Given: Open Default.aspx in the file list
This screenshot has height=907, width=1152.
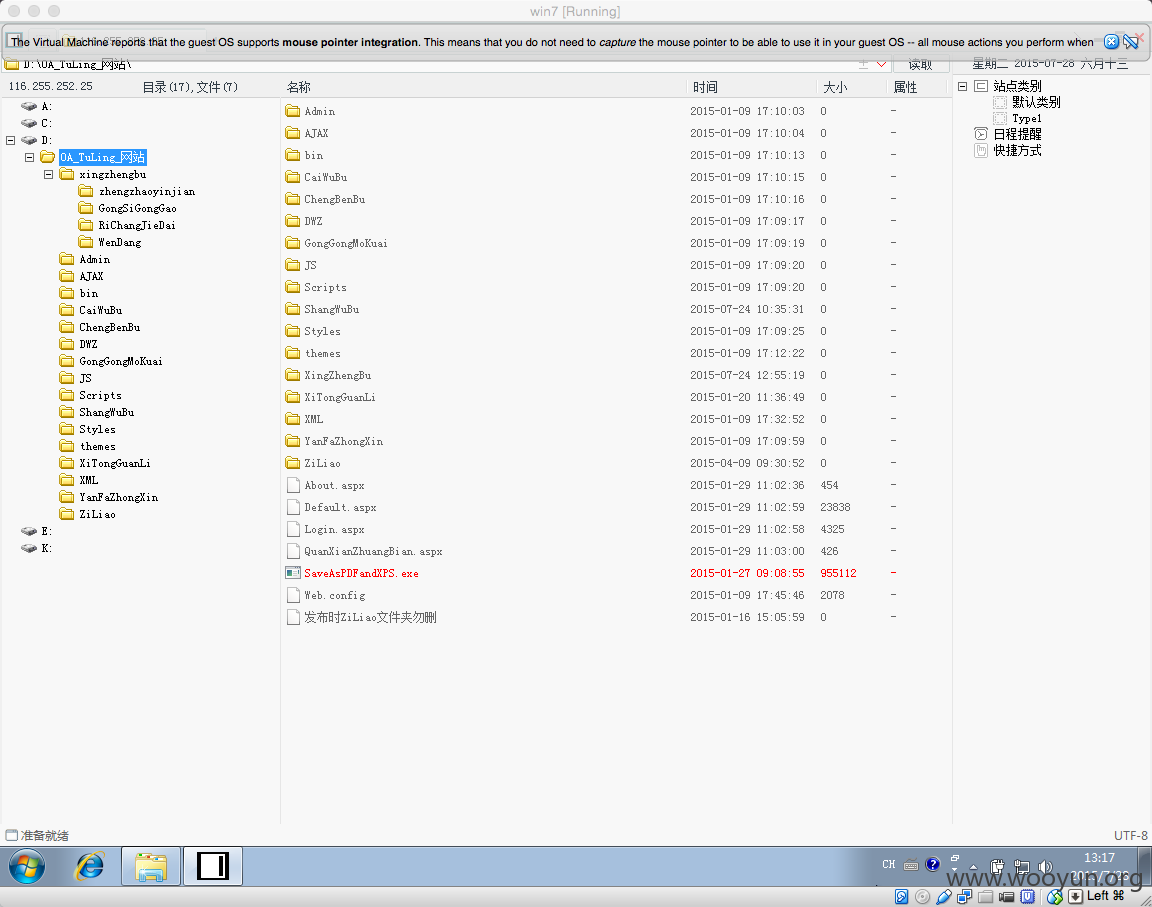Looking at the screenshot, I should pyautogui.click(x=340, y=507).
